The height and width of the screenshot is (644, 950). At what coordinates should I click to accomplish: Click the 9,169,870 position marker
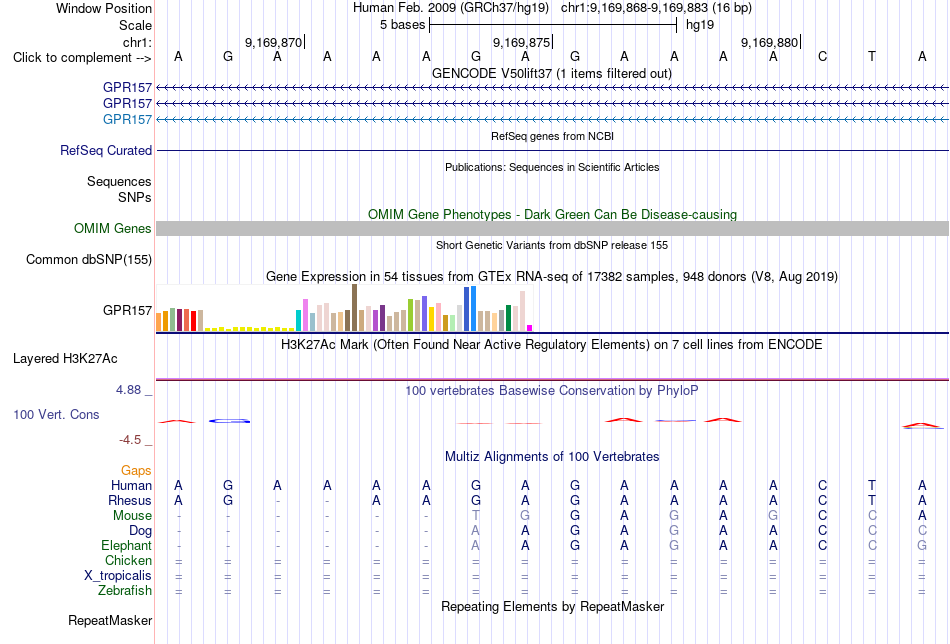274,42
